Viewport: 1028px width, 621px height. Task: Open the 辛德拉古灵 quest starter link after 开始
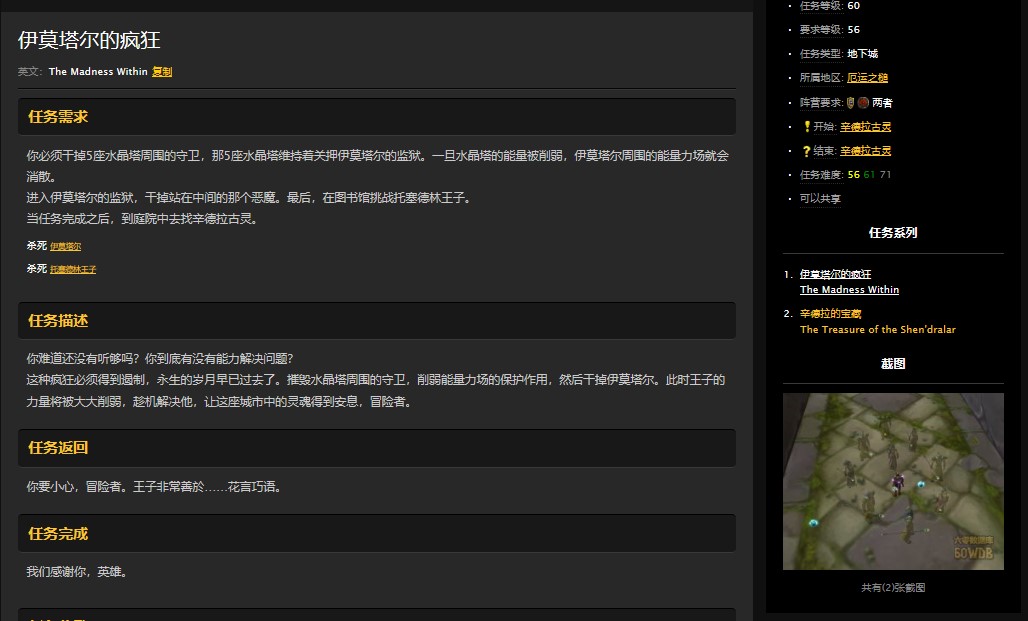866,126
